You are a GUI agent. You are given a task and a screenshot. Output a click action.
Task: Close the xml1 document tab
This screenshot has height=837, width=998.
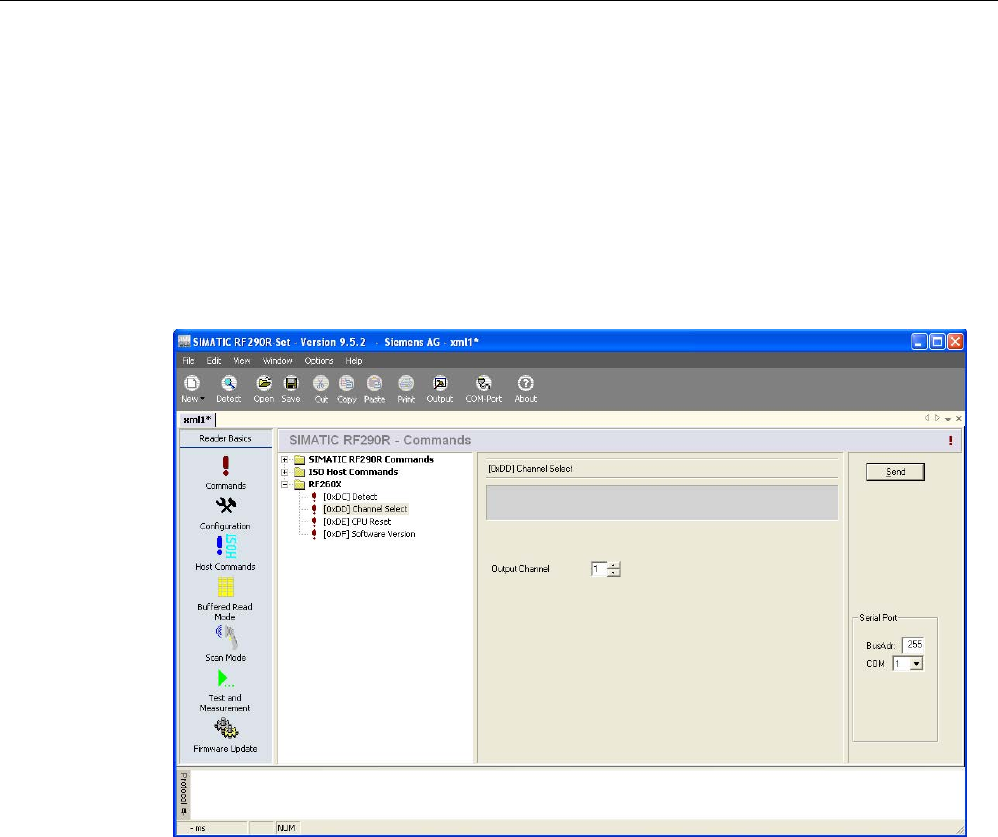point(959,419)
